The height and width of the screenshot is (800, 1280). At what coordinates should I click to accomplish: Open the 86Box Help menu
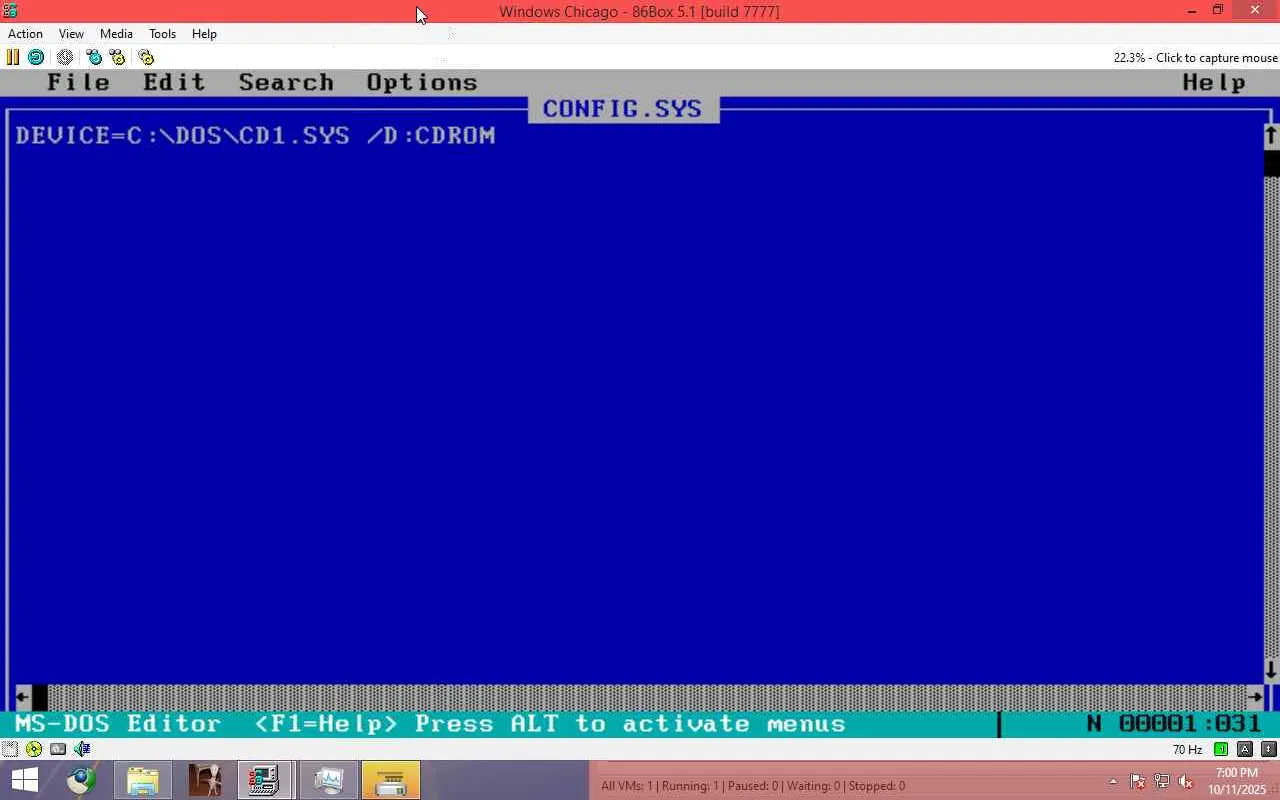click(x=204, y=33)
